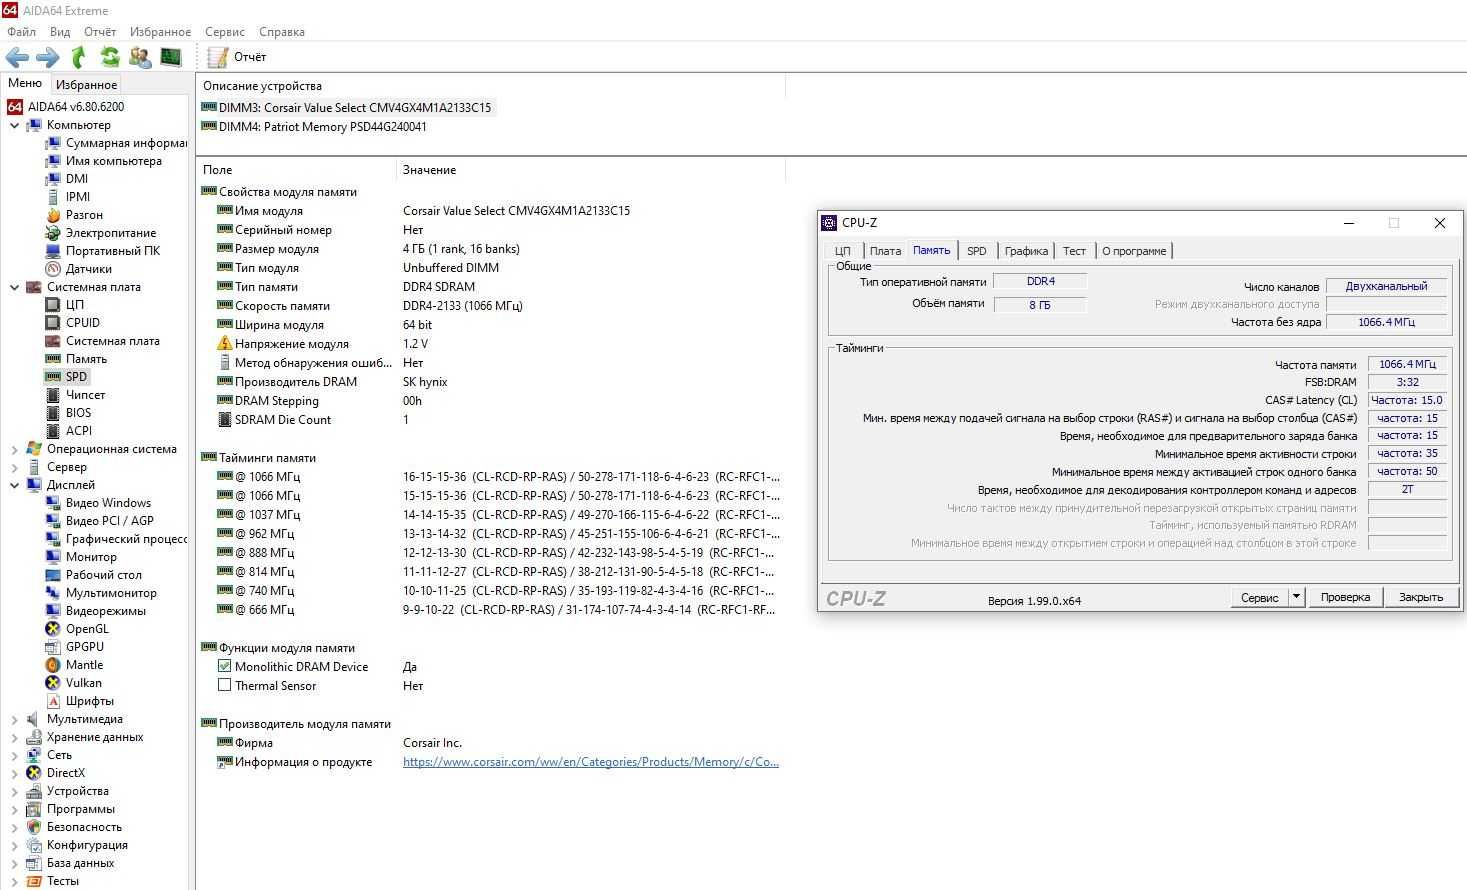Toggle the Thermal Sensor checkbox
The width and height of the screenshot is (1467, 890).
[x=225, y=686]
